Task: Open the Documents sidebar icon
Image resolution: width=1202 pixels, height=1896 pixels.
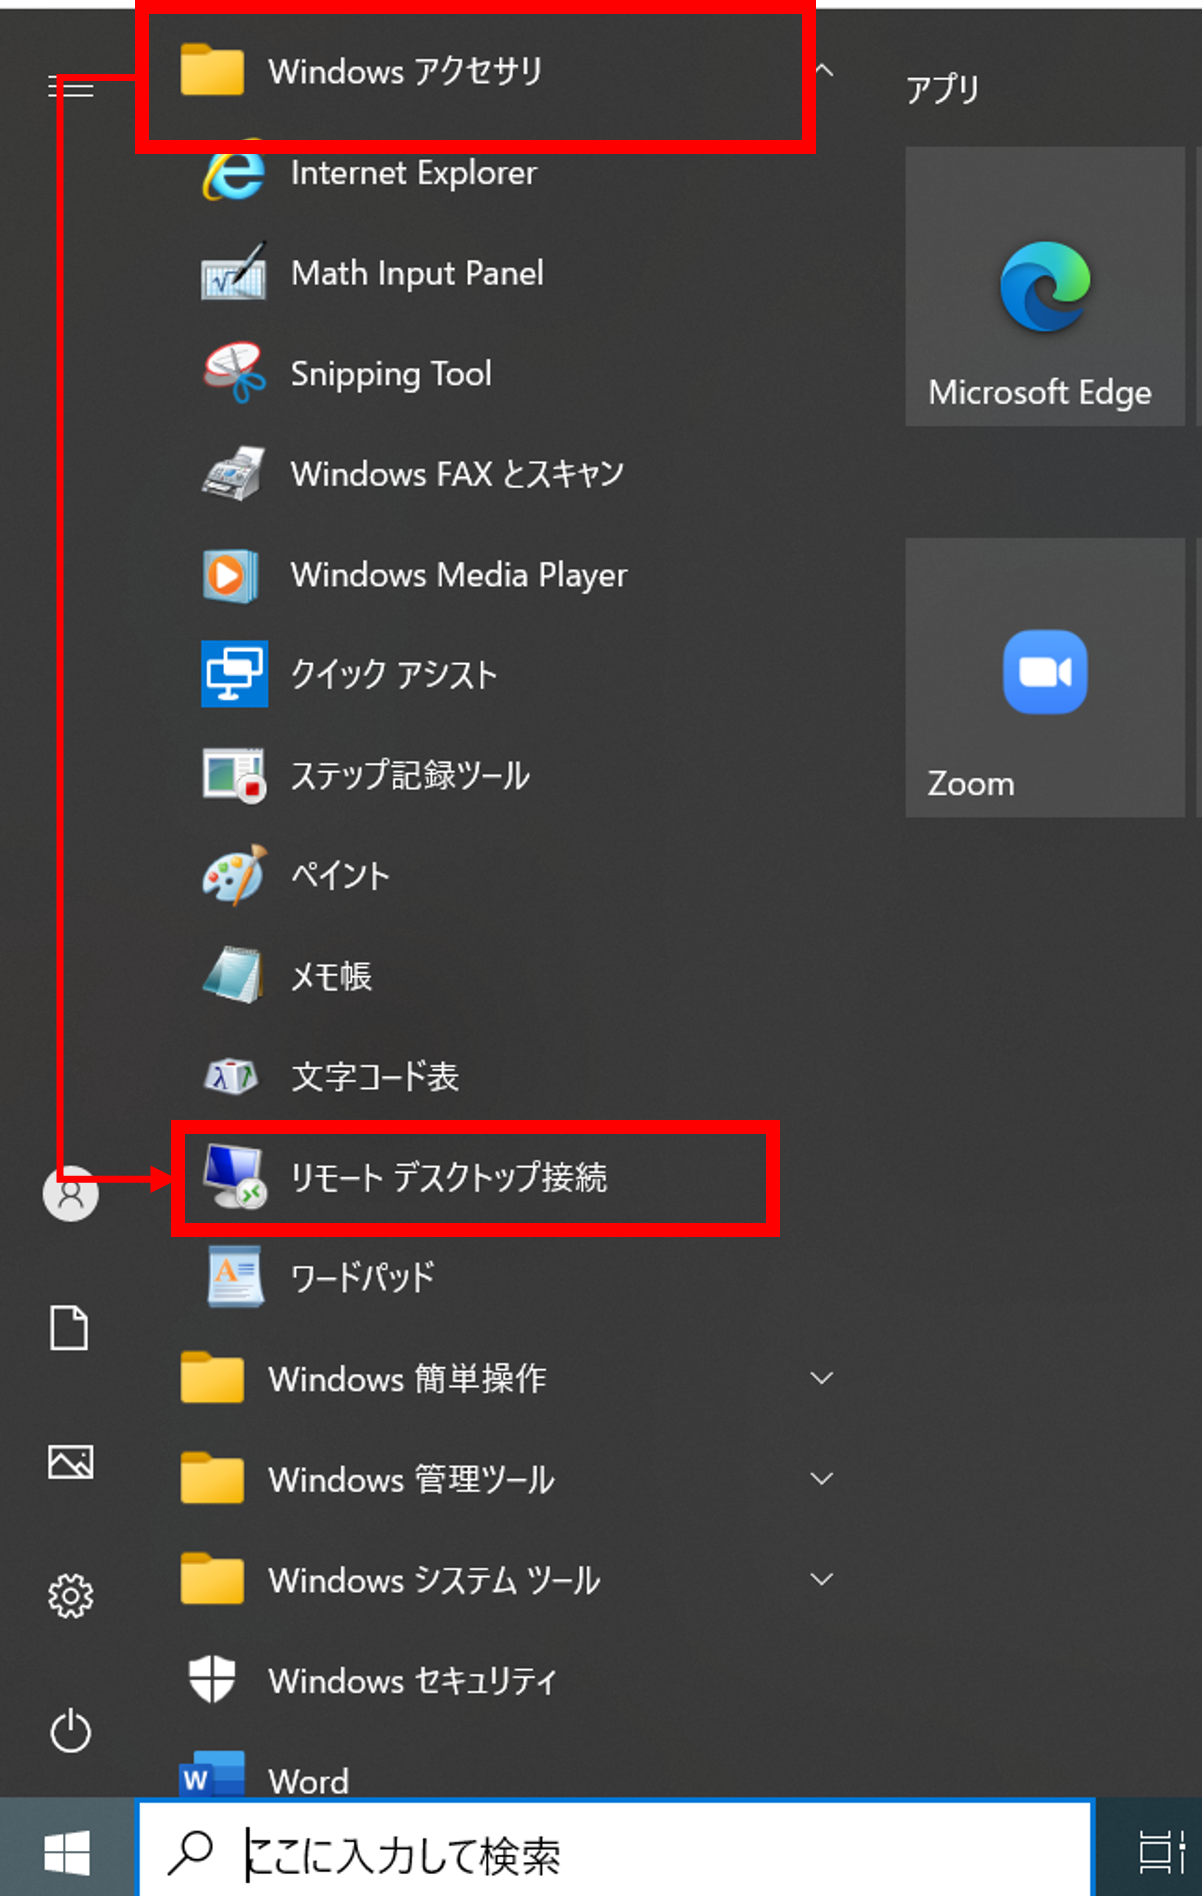Action: pyautogui.click(x=69, y=1328)
